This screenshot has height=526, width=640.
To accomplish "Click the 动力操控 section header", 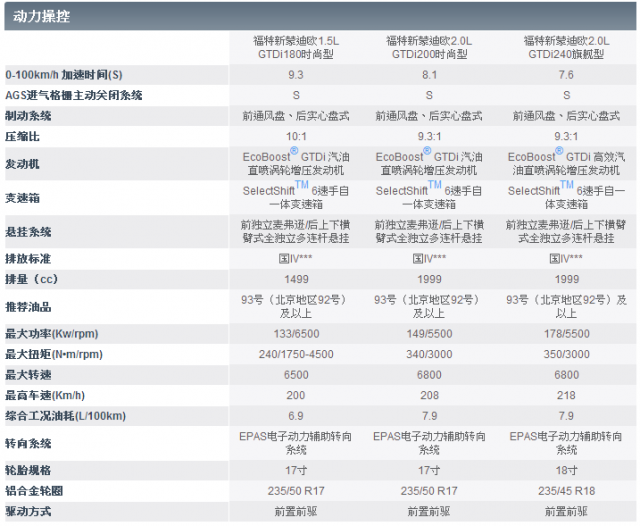I will click(x=320, y=16).
